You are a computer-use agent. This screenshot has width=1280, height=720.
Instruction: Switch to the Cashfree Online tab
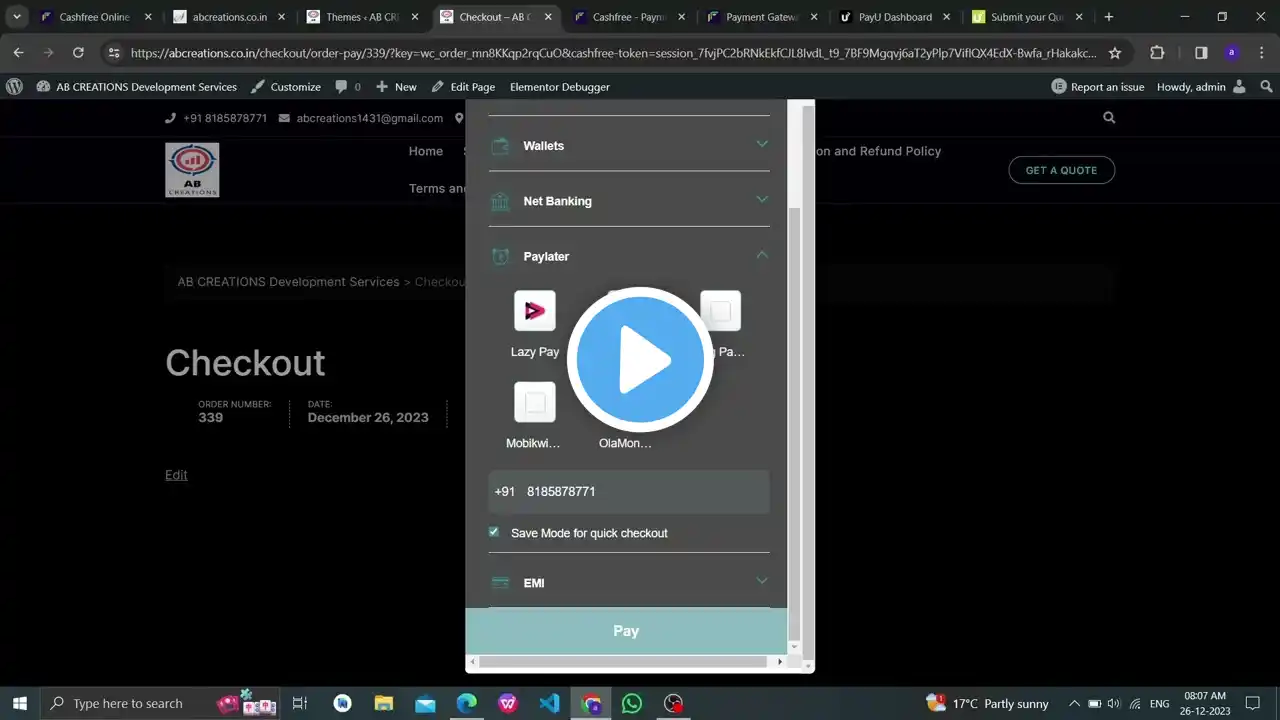[94, 17]
